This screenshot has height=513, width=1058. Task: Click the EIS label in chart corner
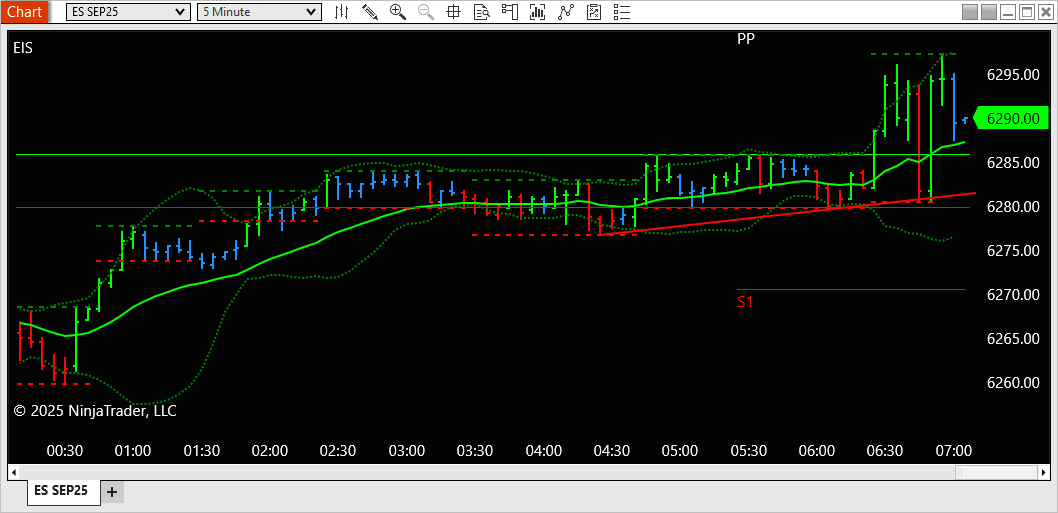(x=23, y=48)
